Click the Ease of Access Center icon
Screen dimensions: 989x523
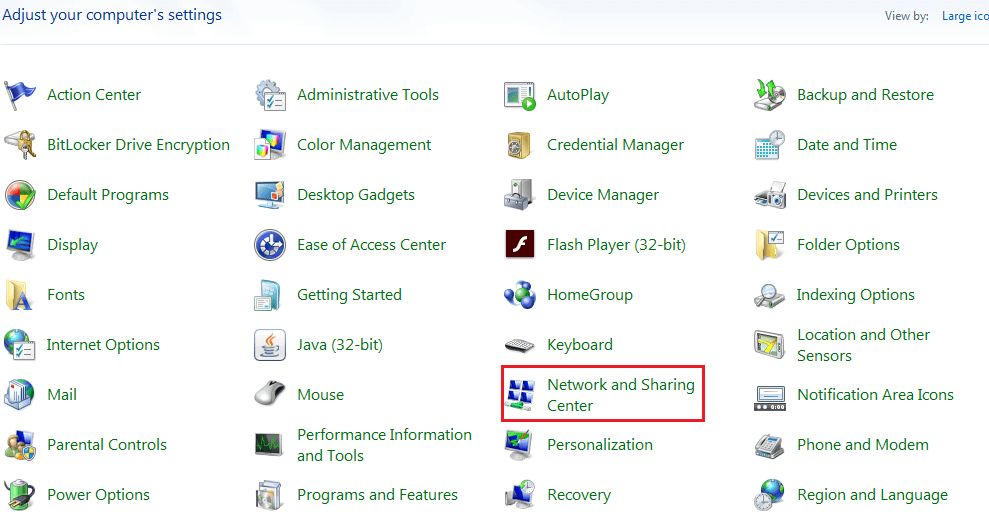point(270,245)
